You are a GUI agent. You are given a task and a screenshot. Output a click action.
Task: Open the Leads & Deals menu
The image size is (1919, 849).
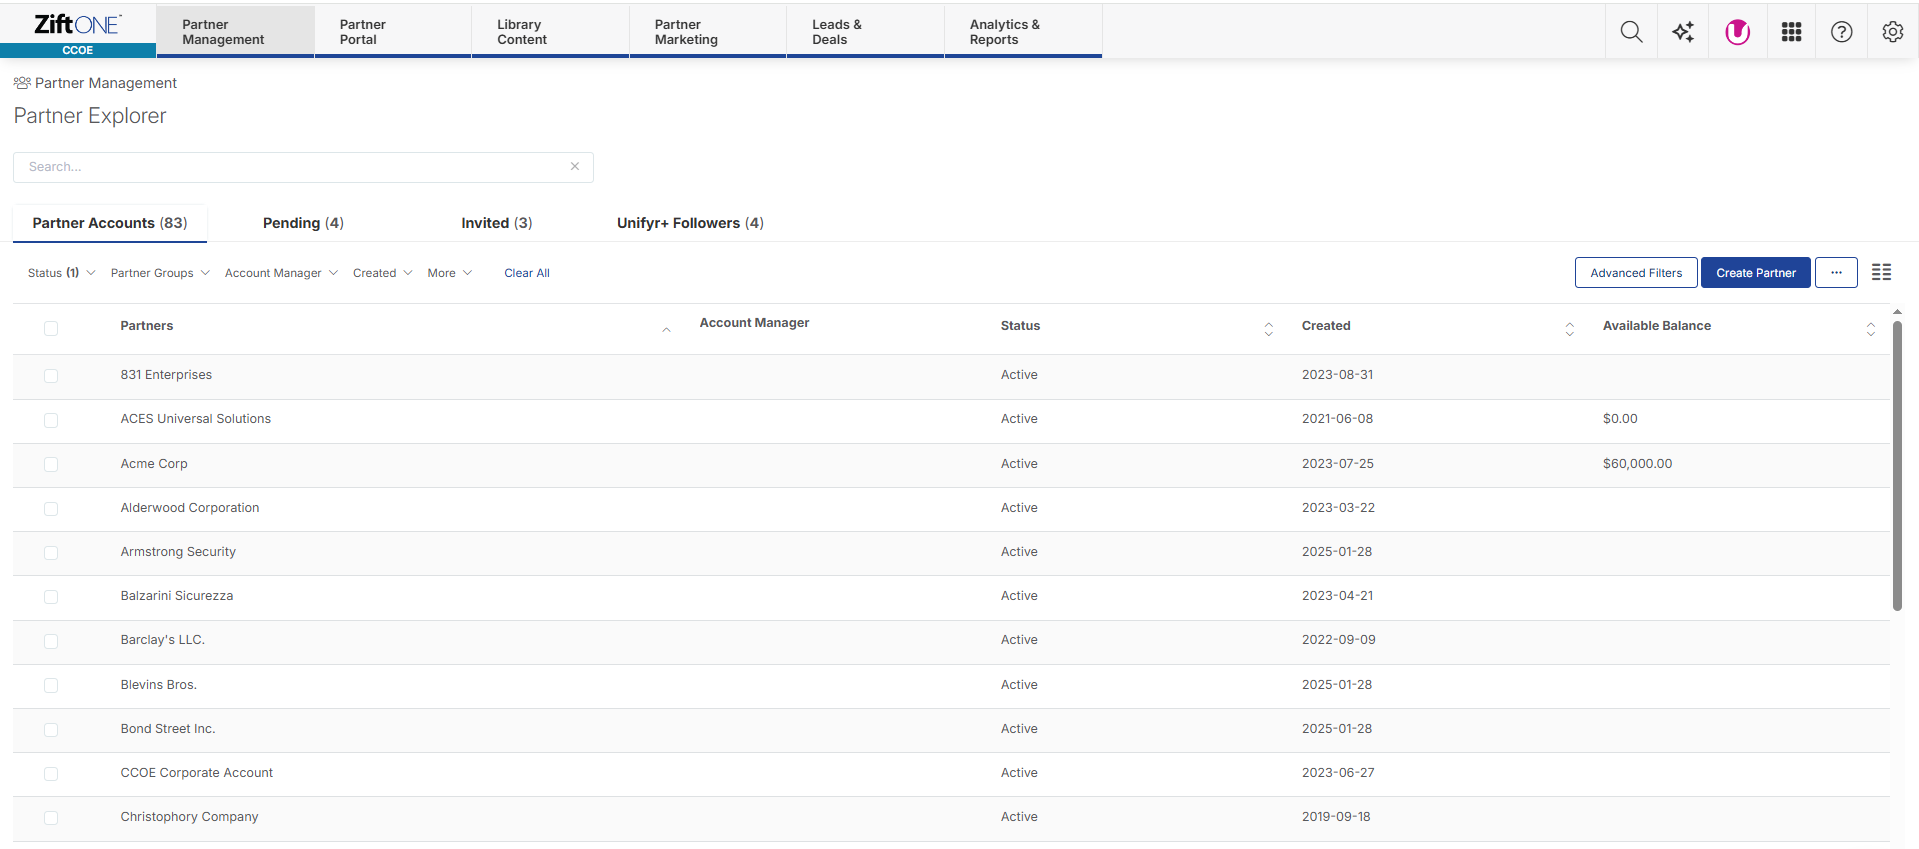click(865, 32)
